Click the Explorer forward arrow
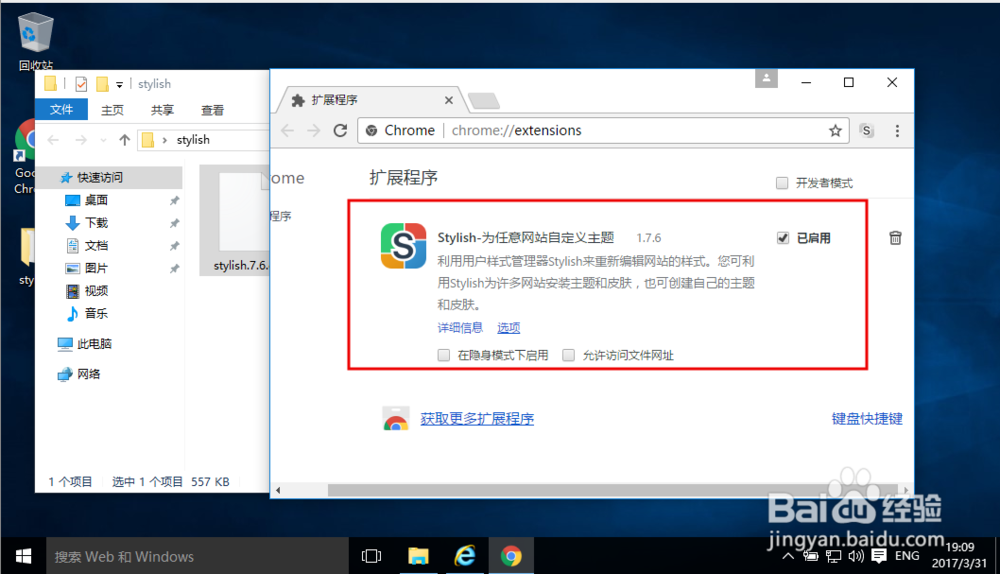 pos(80,140)
